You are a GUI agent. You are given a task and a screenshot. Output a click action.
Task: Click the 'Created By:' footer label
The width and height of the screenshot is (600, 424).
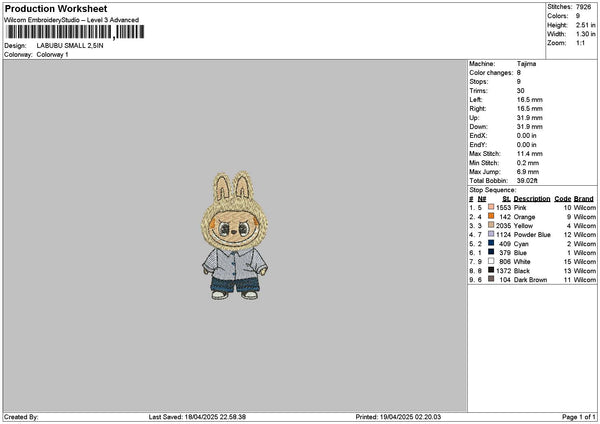[21, 417]
